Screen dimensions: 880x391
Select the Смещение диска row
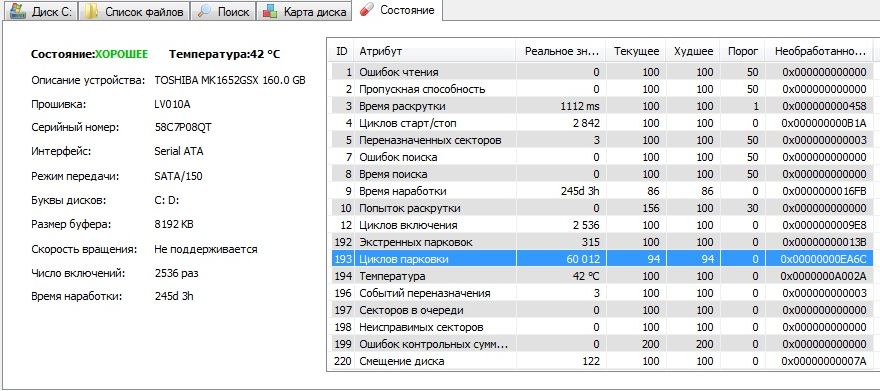pos(601,361)
